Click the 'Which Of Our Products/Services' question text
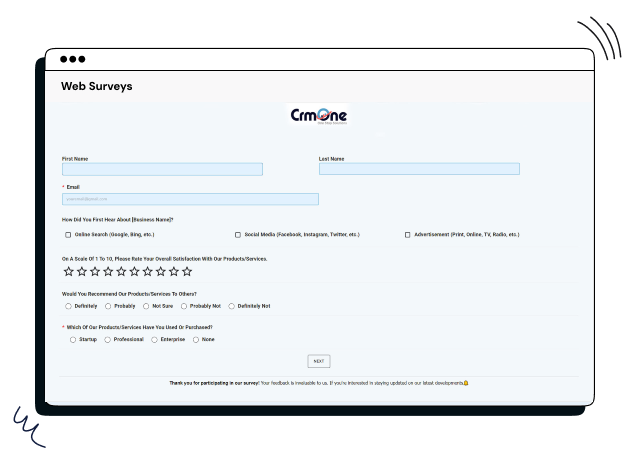The width and height of the screenshot is (629, 463). click(139, 327)
